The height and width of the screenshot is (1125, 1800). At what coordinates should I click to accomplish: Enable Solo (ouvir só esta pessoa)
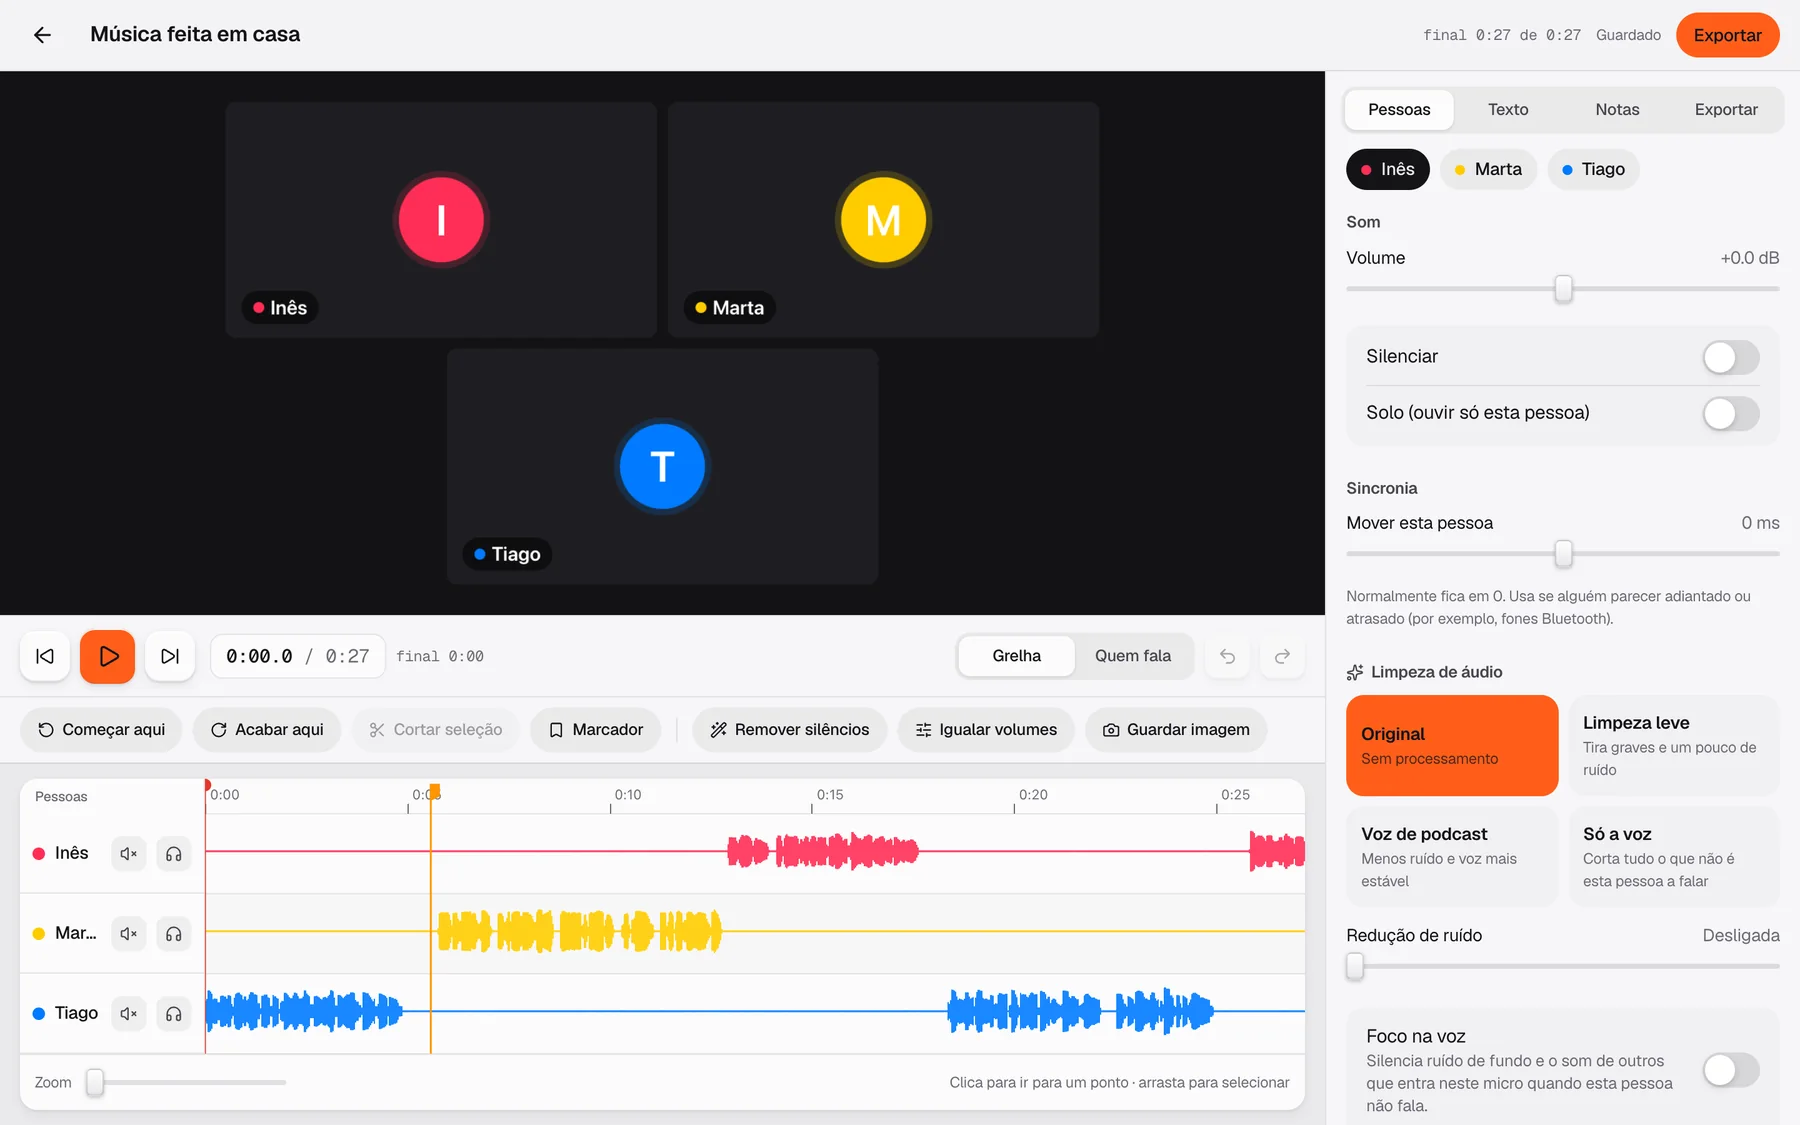pos(1731,413)
